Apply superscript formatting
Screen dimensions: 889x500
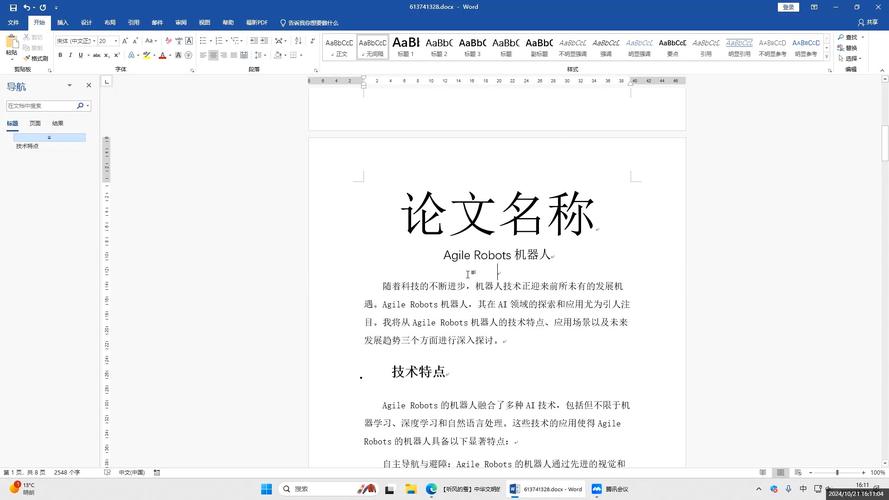pyautogui.click(x=117, y=55)
